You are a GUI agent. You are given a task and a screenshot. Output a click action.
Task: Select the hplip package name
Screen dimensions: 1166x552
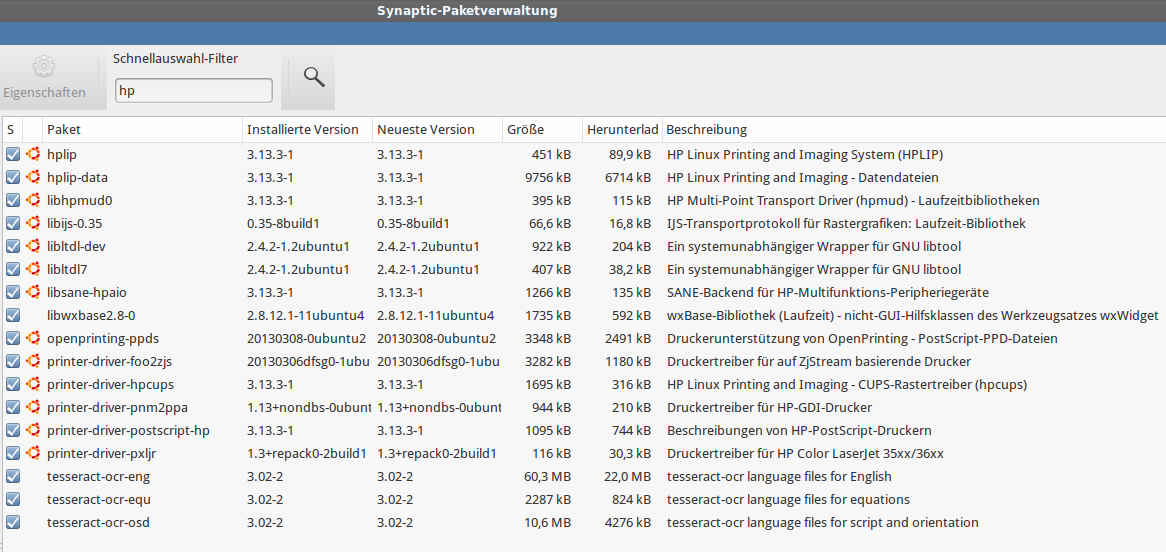(62, 155)
